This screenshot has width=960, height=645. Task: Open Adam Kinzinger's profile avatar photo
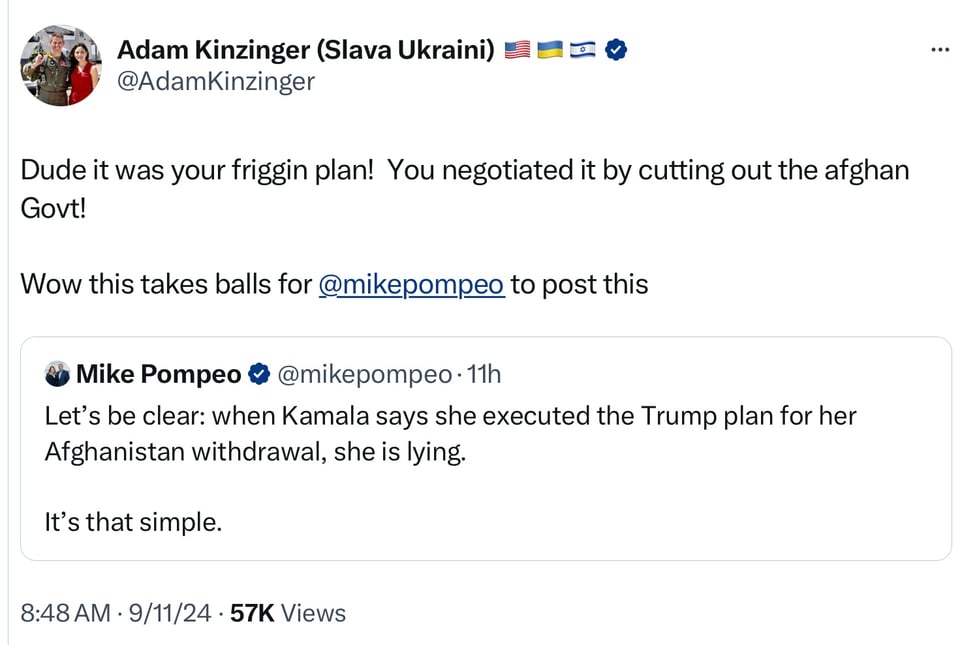point(62,66)
